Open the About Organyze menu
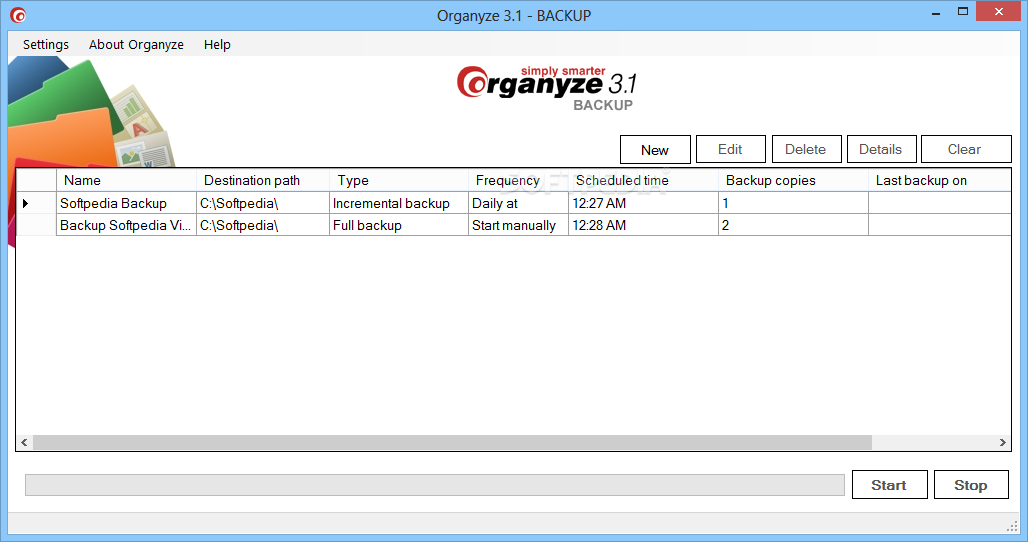 pyautogui.click(x=136, y=45)
